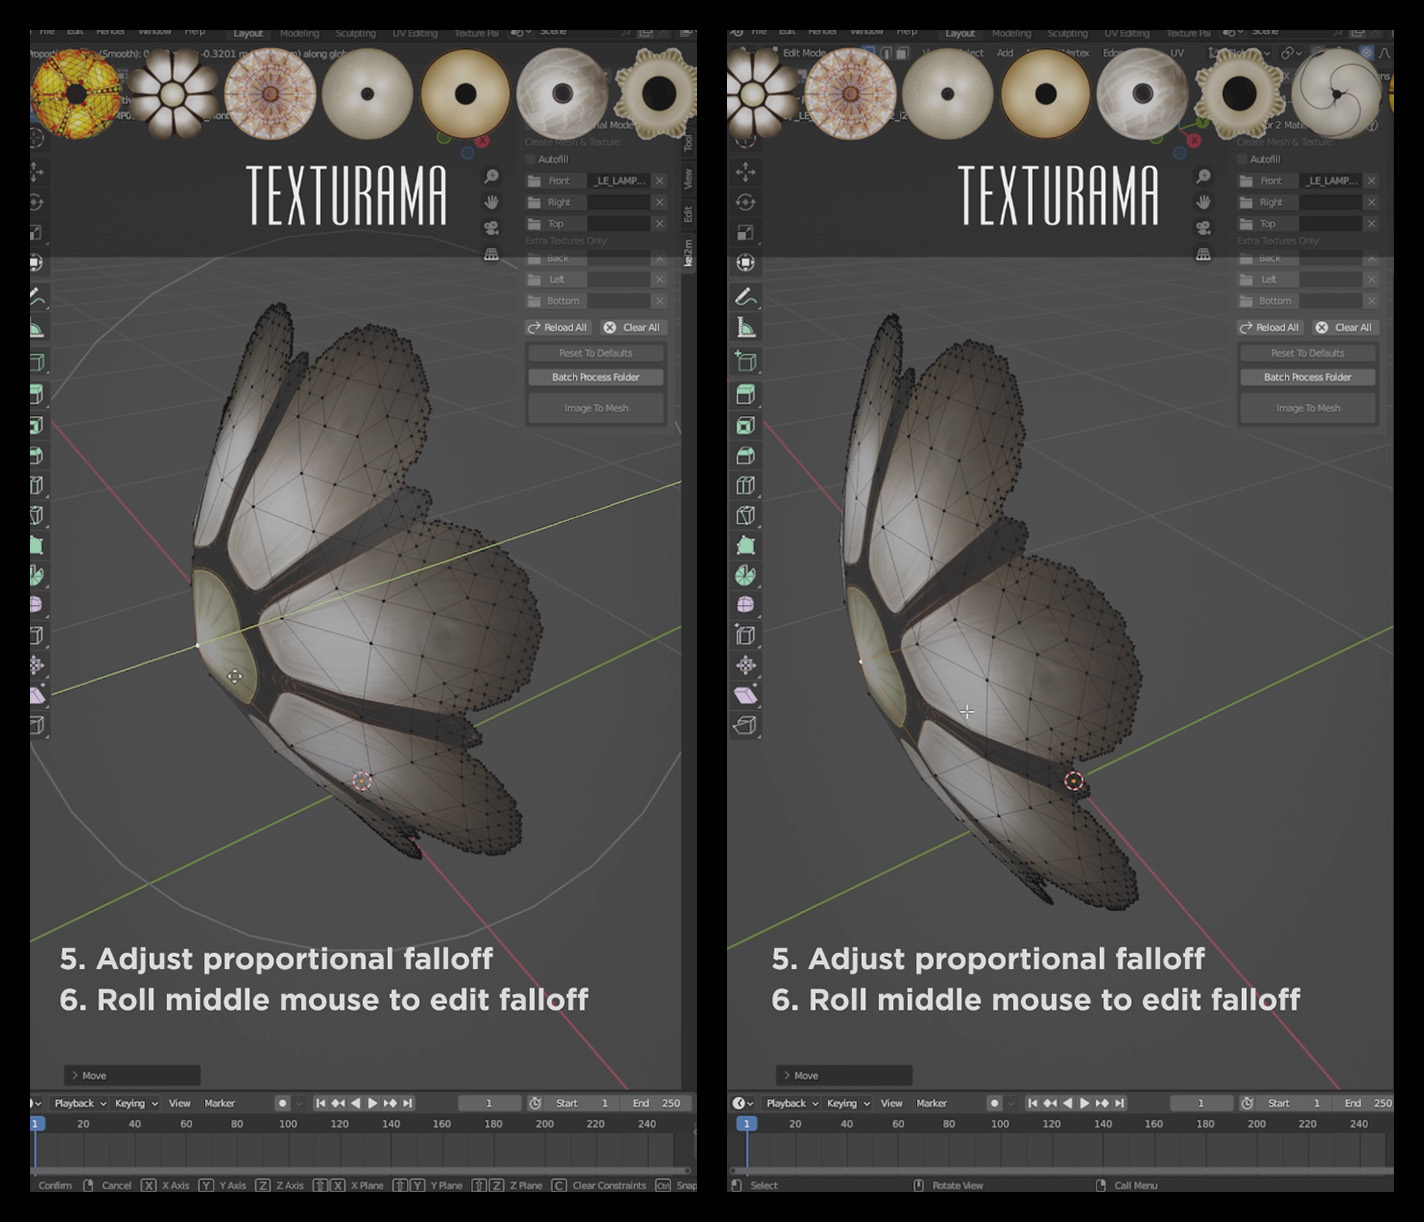
Task: Select the Add Cube tool in right panel
Action: tap(745, 361)
